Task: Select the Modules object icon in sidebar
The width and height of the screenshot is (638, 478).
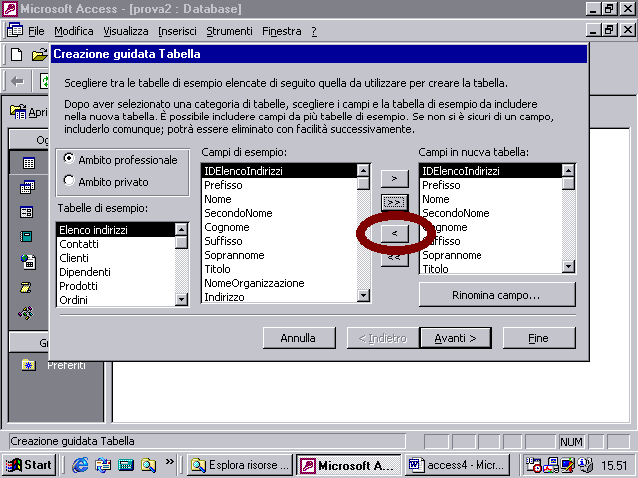Action: click(x=26, y=312)
